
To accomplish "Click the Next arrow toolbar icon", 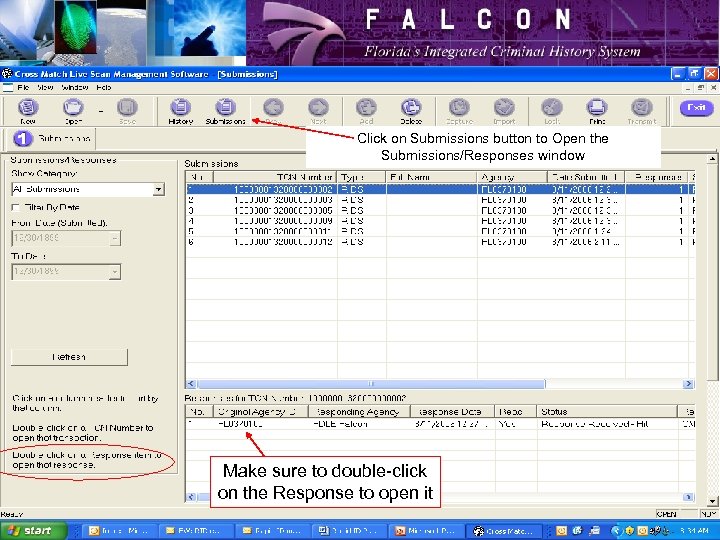I will pyautogui.click(x=318, y=111).
